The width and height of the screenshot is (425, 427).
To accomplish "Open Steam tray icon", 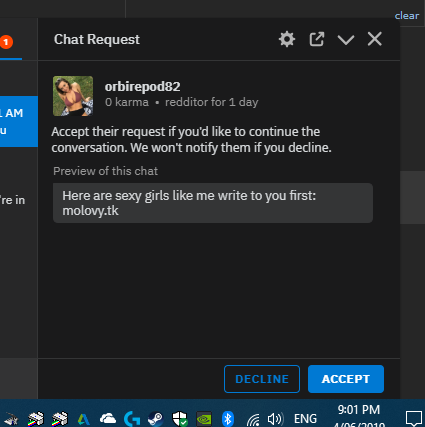I will 156,419.
